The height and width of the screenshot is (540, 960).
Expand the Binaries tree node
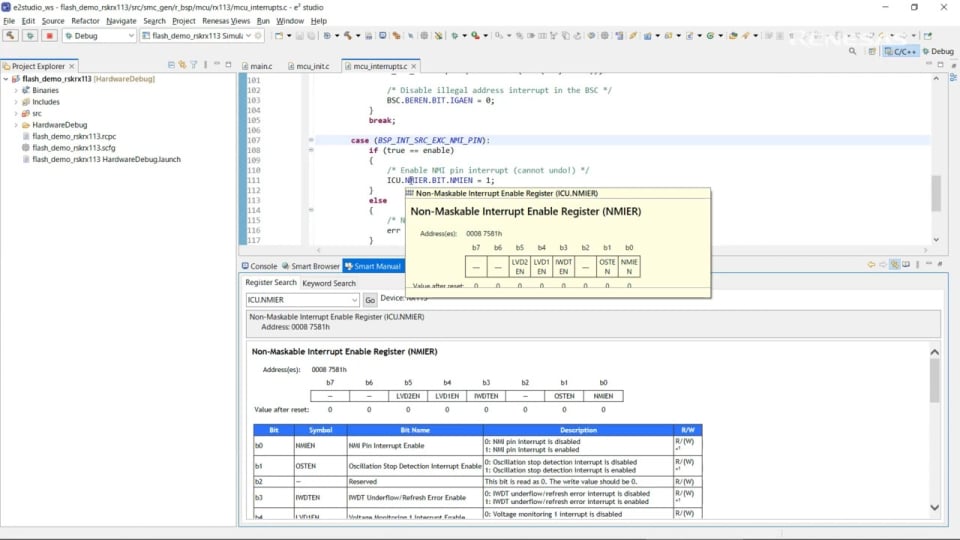click(16, 90)
